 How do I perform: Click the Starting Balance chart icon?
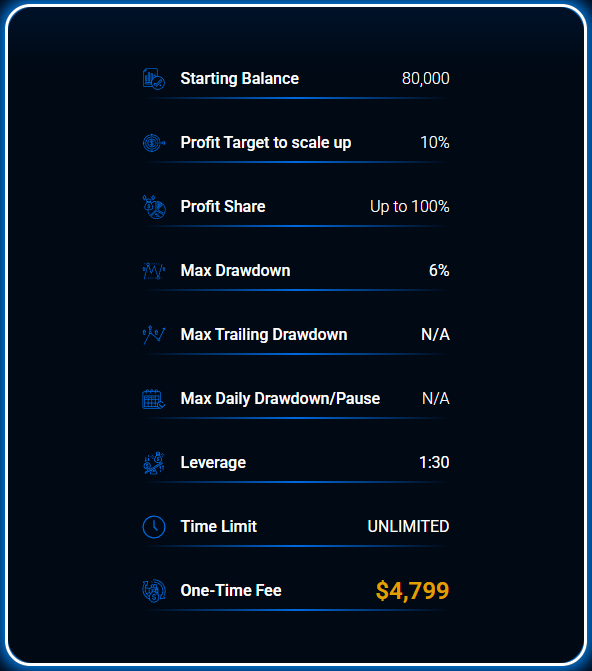(x=154, y=79)
